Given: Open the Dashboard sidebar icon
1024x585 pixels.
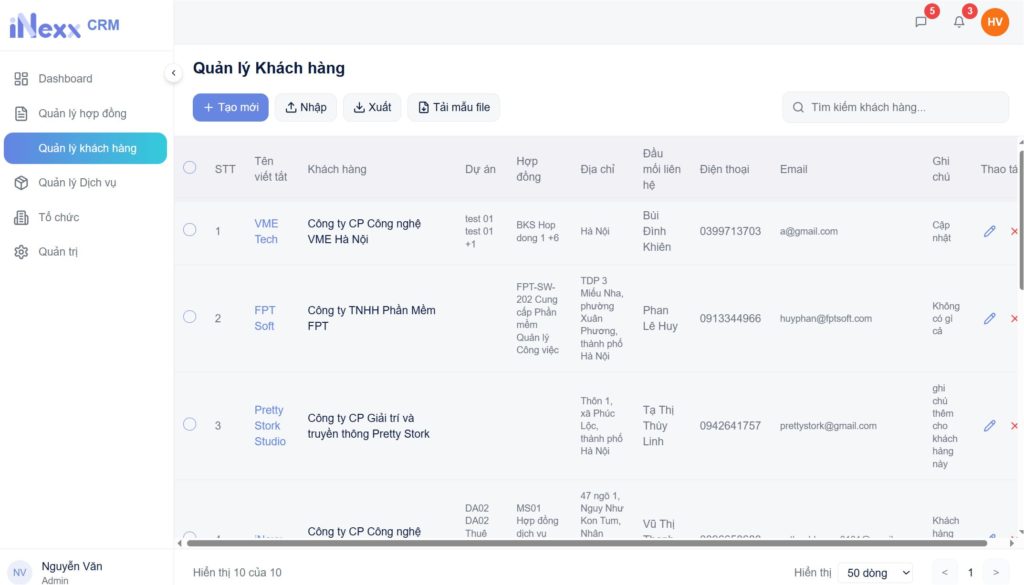Looking at the screenshot, I should pos(22,78).
